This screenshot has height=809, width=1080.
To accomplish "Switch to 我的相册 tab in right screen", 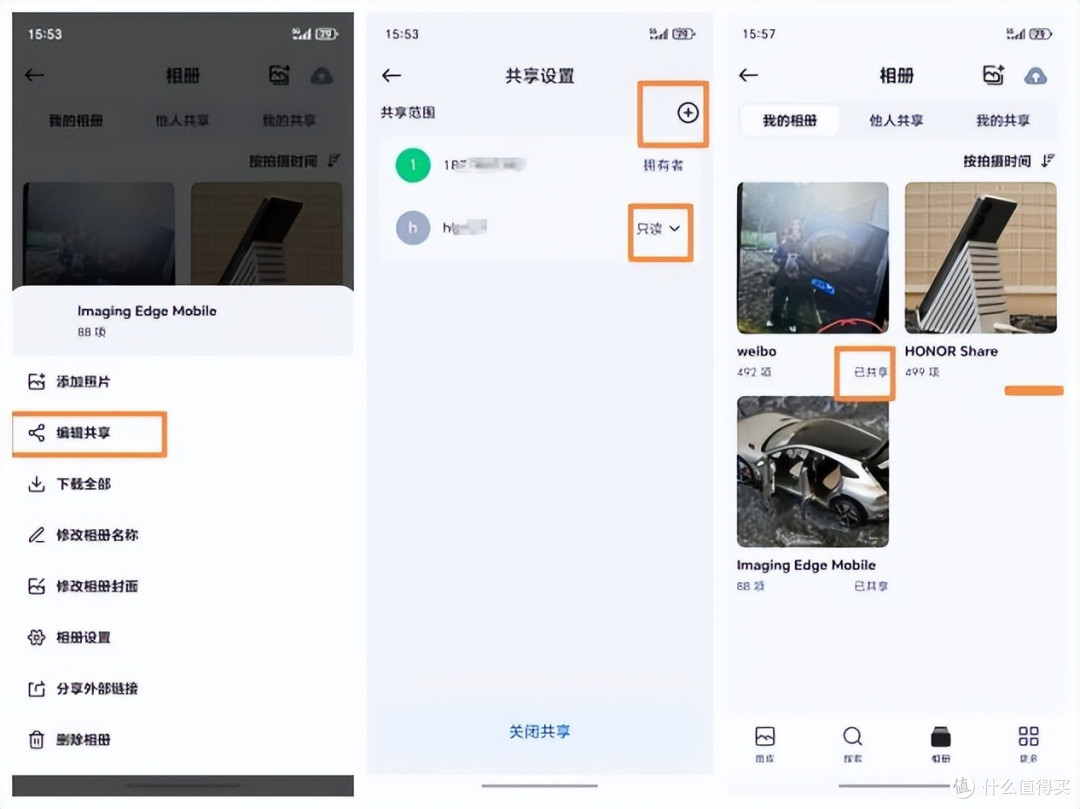I will pos(790,120).
